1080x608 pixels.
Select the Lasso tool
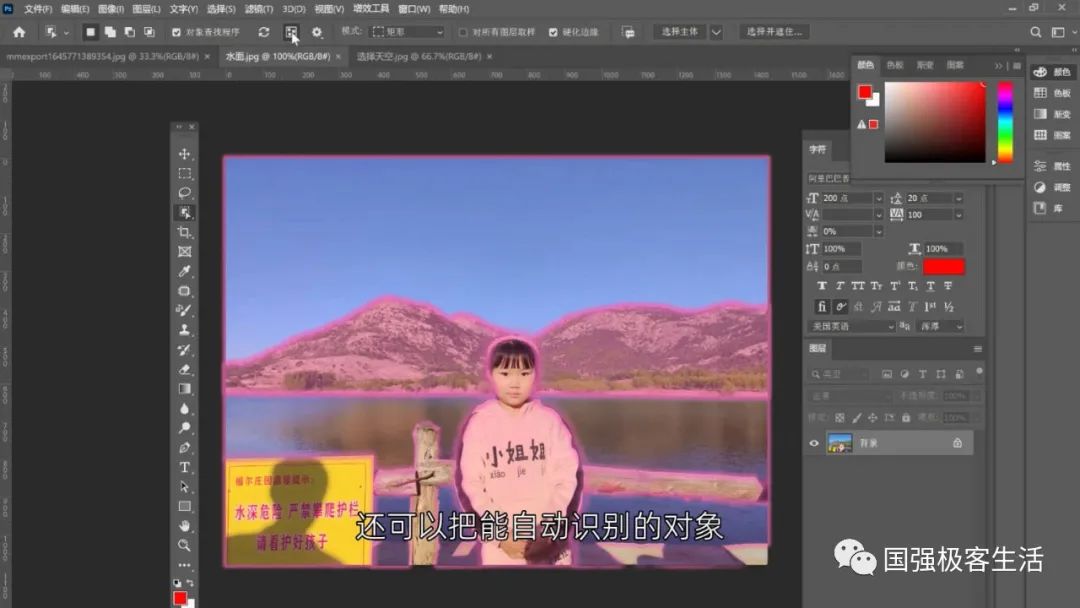coord(184,193)
